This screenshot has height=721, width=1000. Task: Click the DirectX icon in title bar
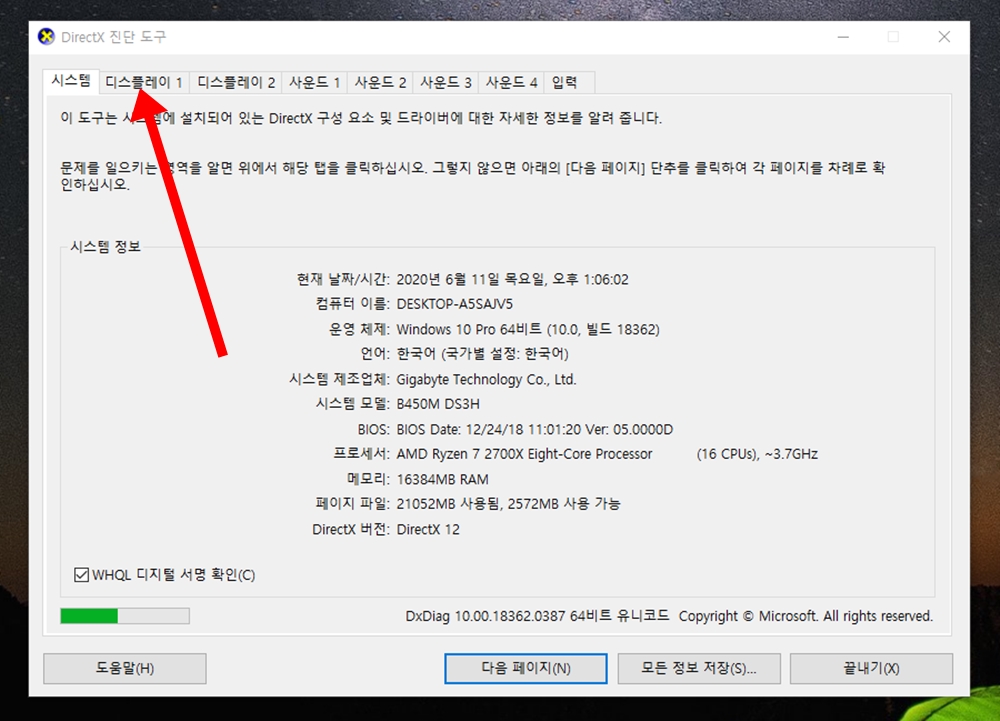(x=46, y=37)
